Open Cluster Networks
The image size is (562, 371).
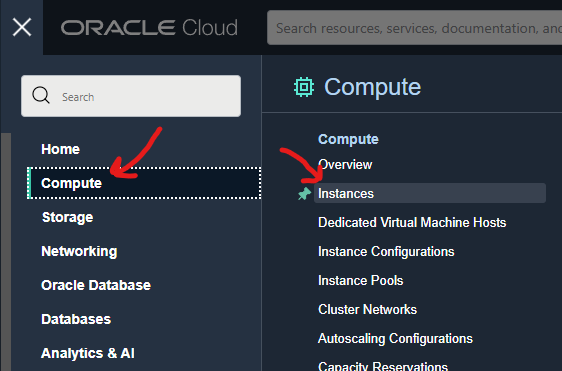(367, 309)
